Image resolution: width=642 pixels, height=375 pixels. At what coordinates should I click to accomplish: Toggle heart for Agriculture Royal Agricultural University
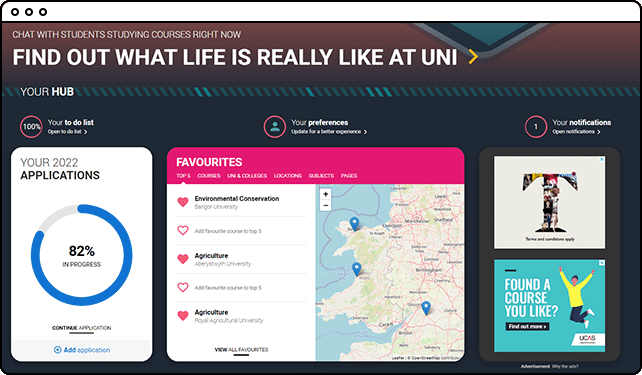coord(183,316)
